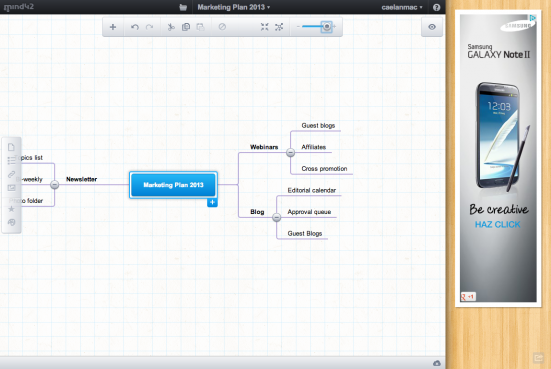Select the Approval queue node

[x=309, y=212]
